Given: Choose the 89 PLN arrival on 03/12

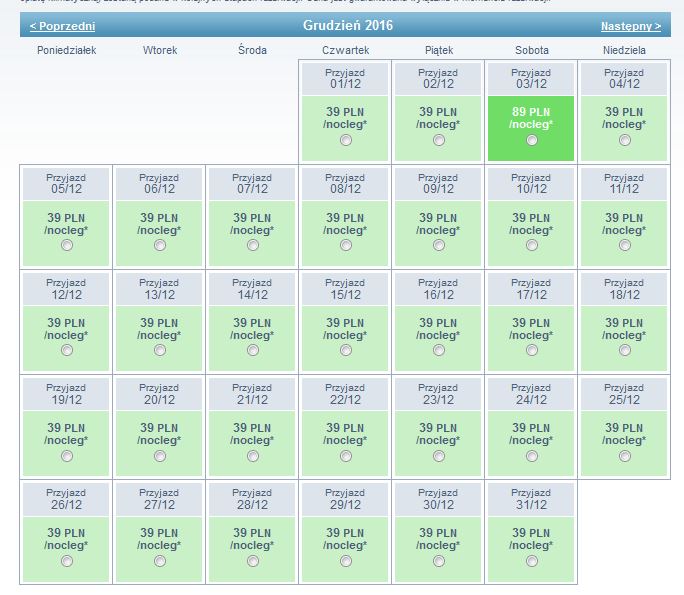Looking at the screenshot, I should click(x=532, y=140).
